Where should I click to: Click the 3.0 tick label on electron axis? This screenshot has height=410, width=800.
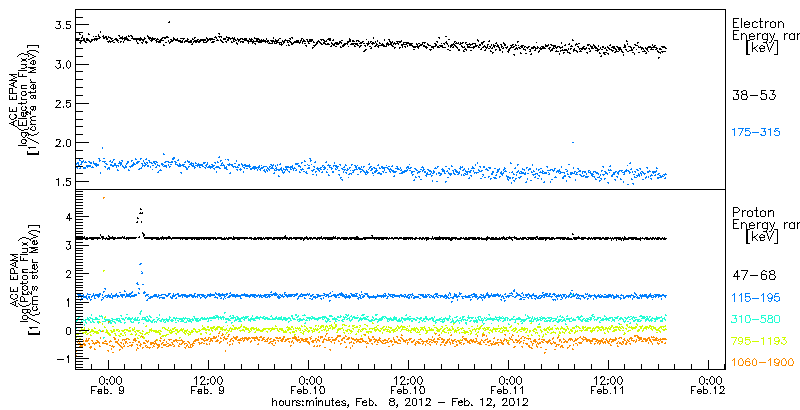pyautogui.click(x=61, y=64)
